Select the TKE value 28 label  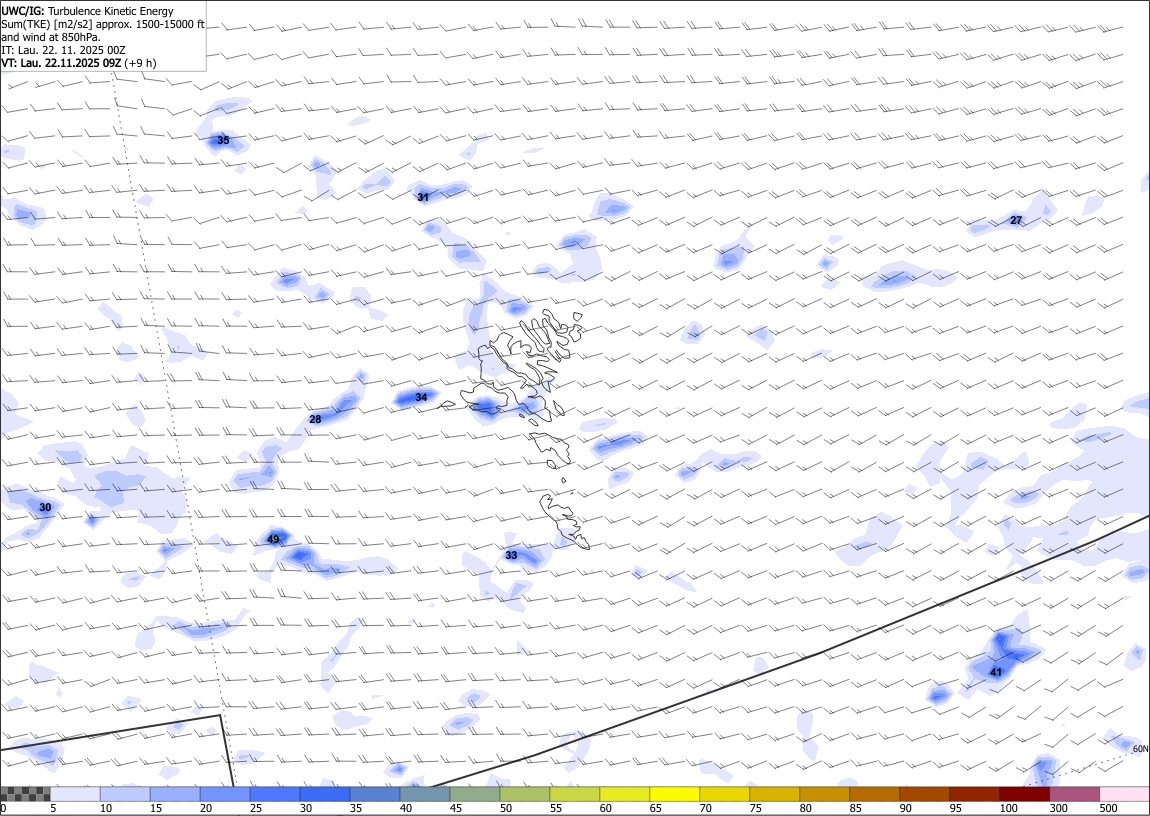coord(315,419)
